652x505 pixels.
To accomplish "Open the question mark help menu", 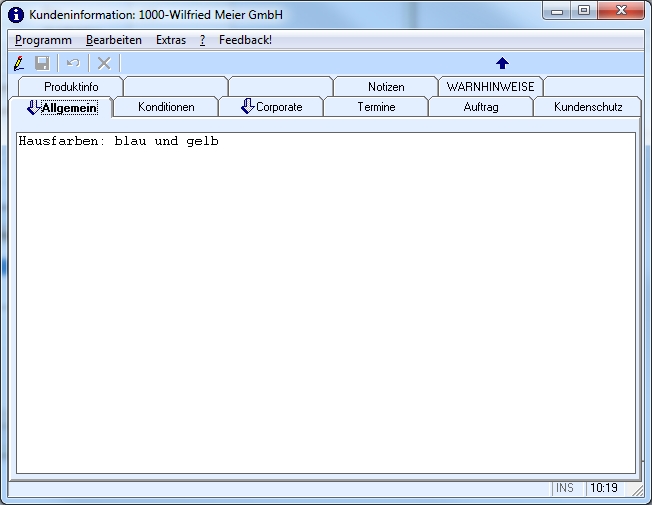I will 202,40.
